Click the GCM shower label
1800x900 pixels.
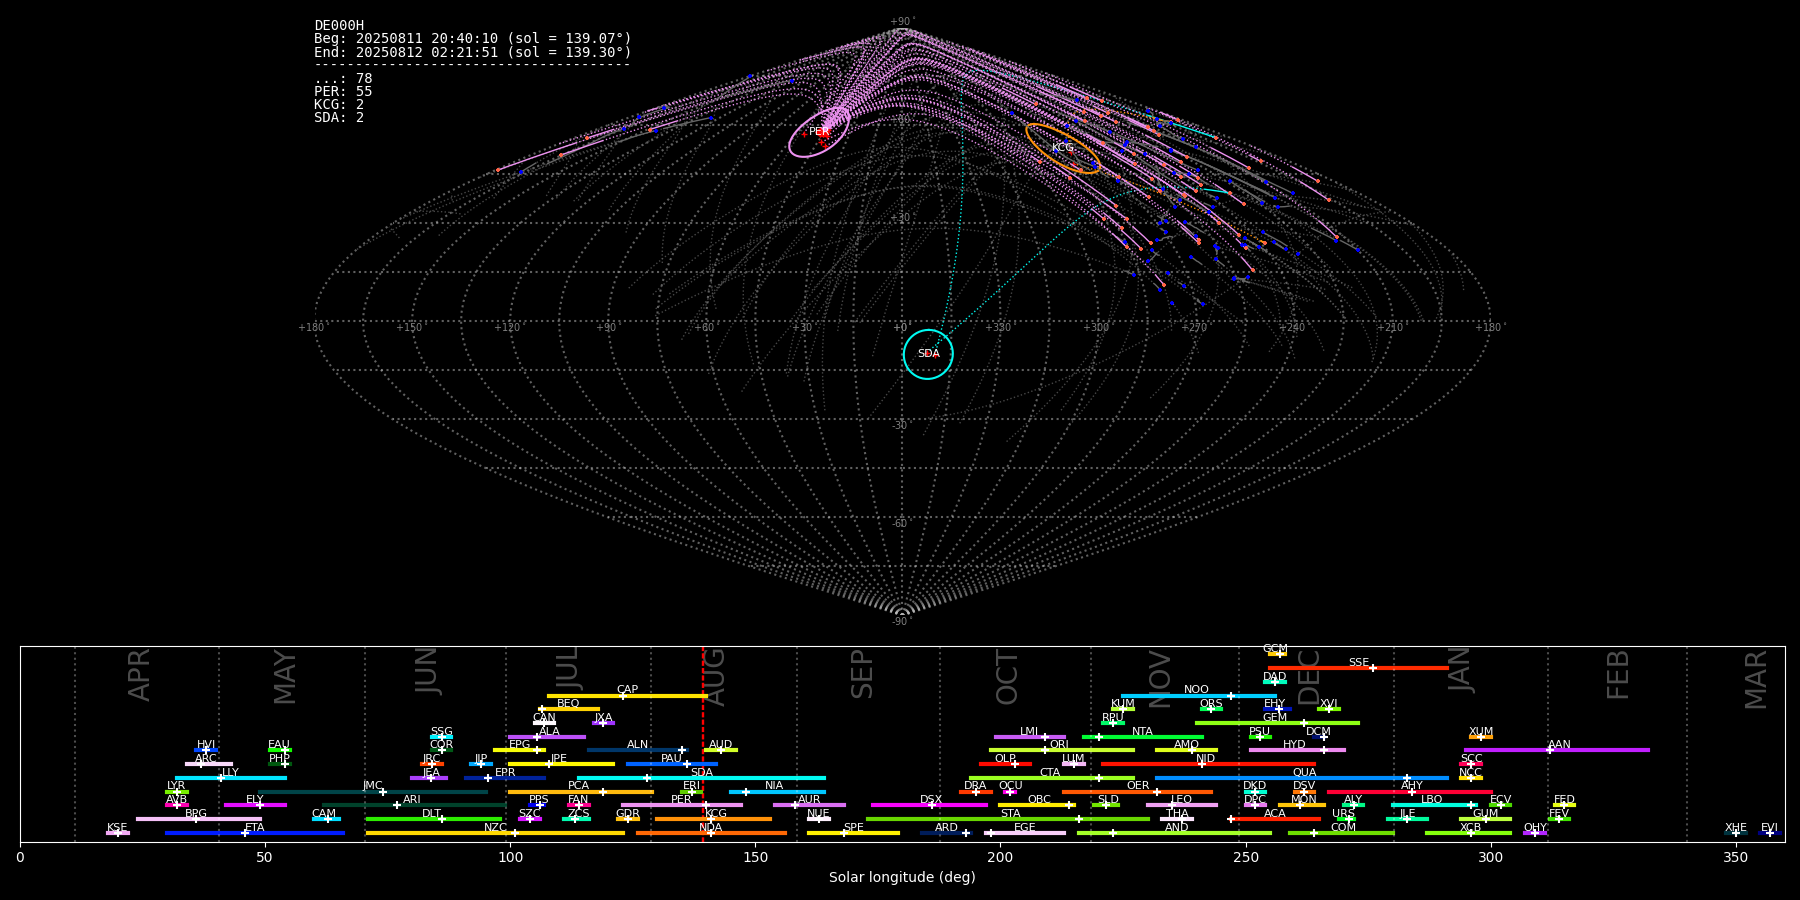[x=1275, y=649]
